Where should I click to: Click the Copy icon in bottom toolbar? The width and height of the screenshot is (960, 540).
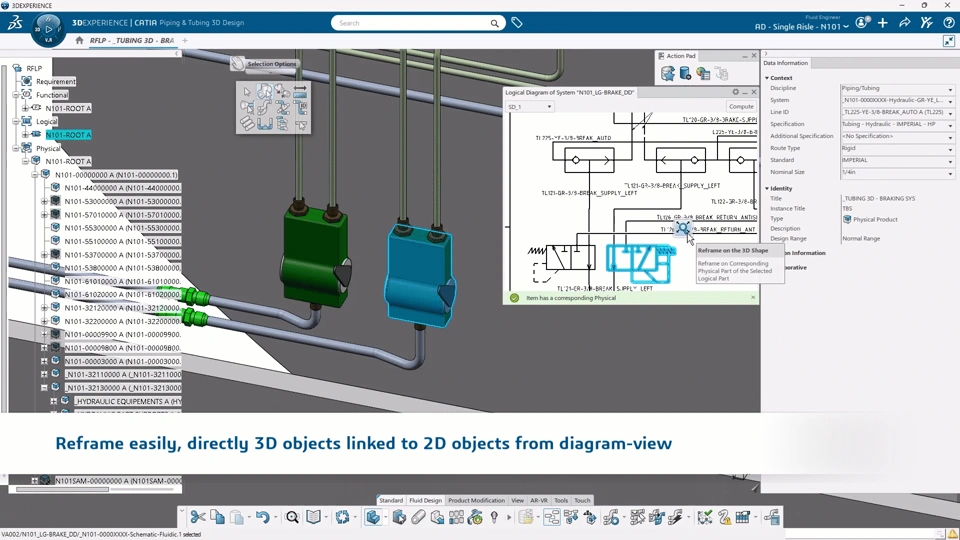tap(217, 517)
